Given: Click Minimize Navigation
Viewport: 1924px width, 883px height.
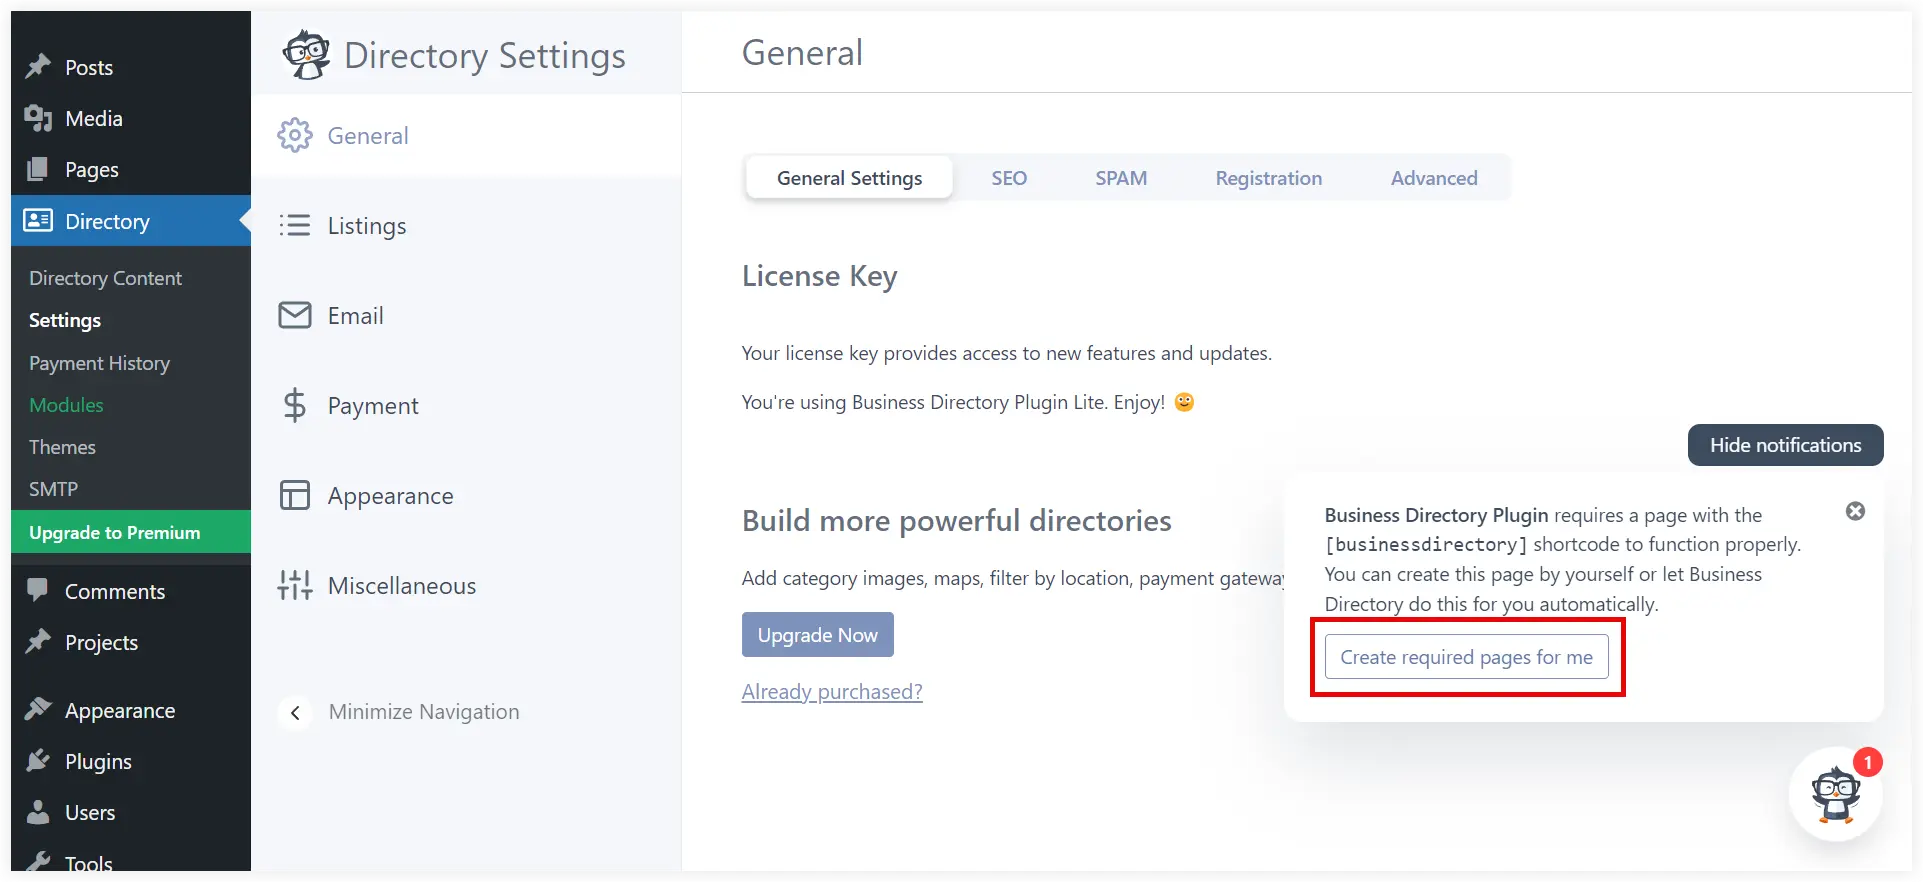Looking at the screenshot, I should point(423,712).
